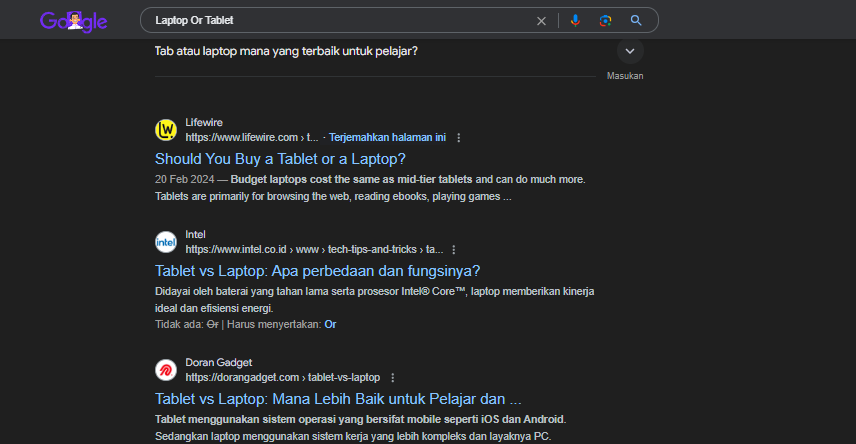
Task: Open the question text Tab atau laptop mana yang terbaik
Action: [x=286, y=51]
